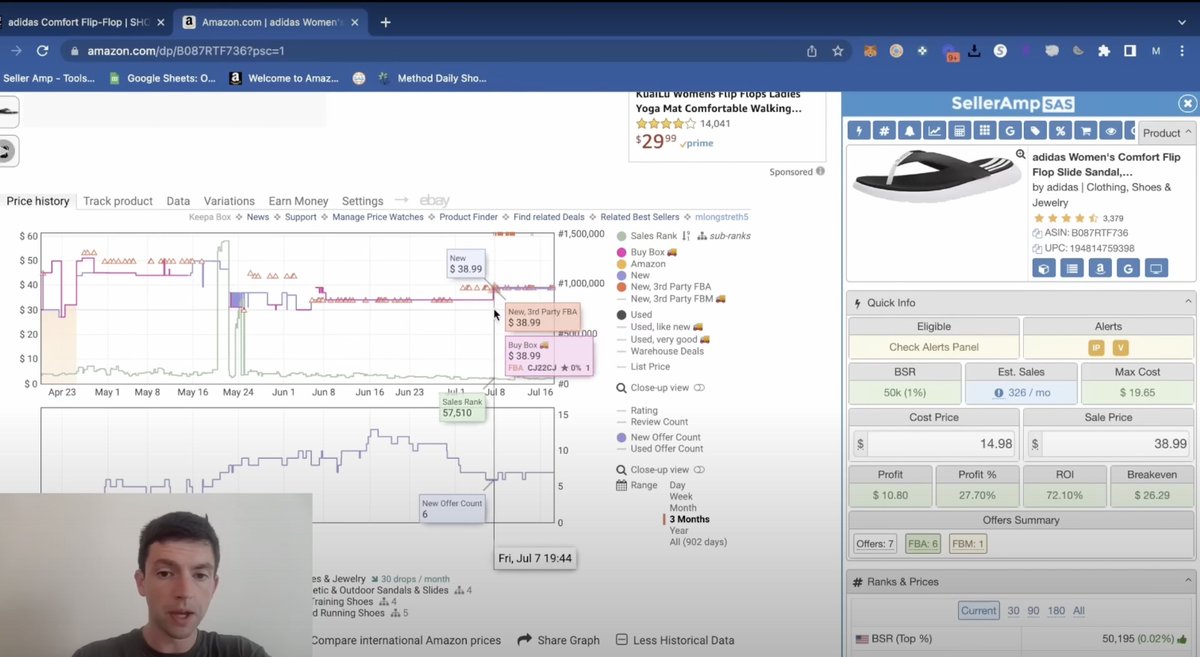Open the bell alerts icon in SellerAmp toolbar
This screenshot has width=1200, height=657.
click(910, 131)
